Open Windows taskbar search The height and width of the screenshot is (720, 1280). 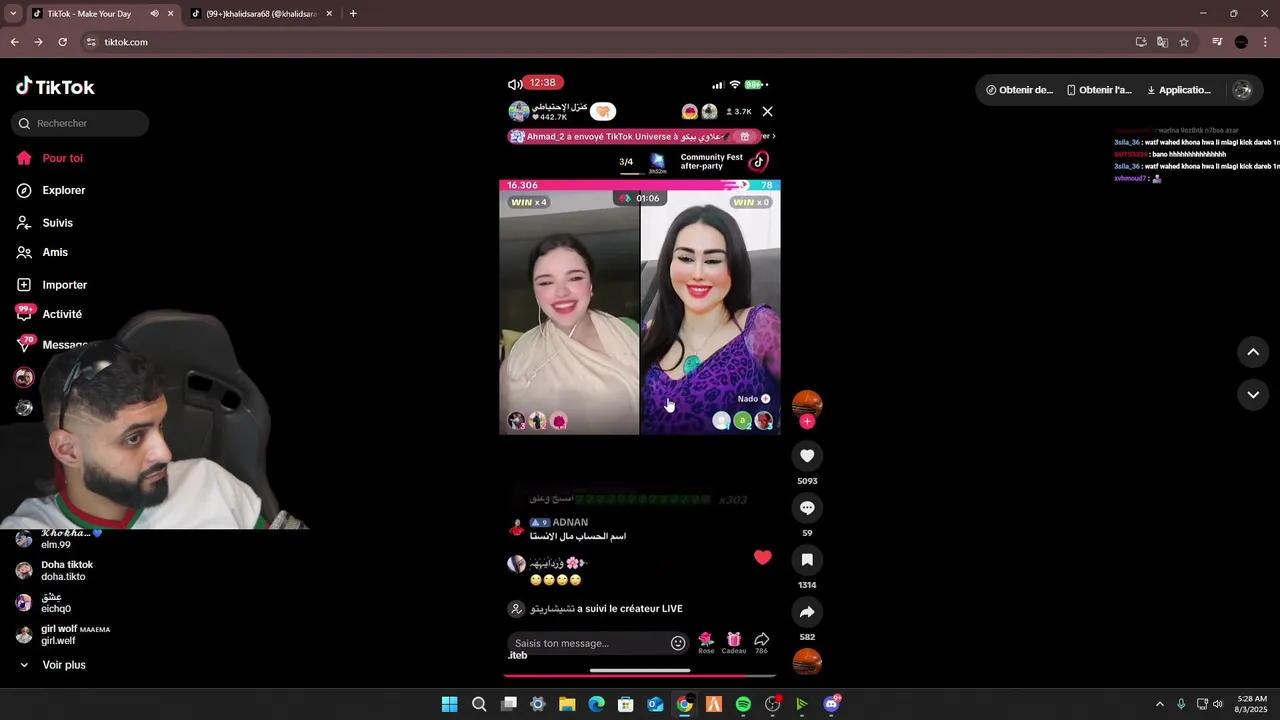(x=479, y=704)
